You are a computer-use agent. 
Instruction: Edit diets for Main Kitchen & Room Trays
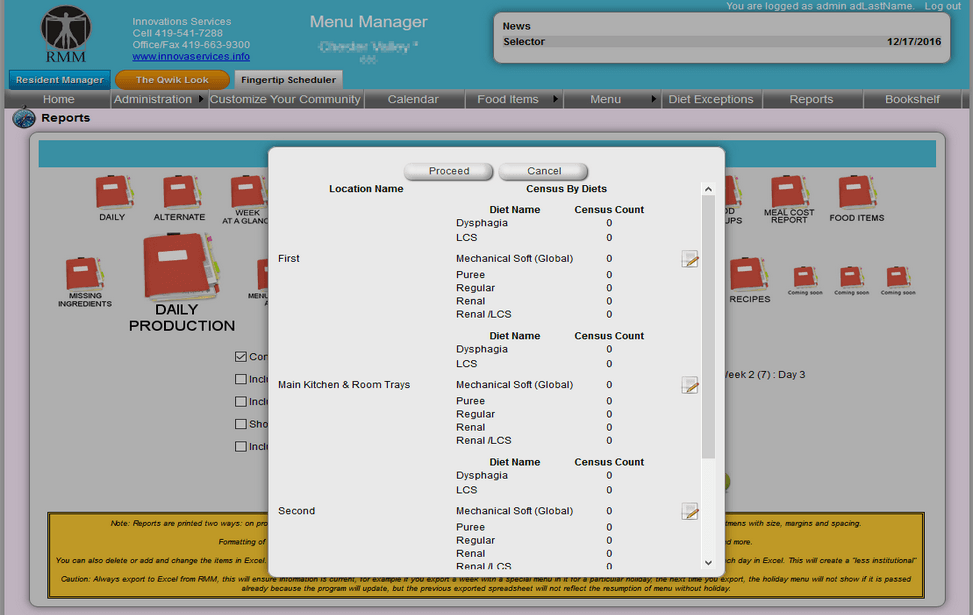[689, 384]
